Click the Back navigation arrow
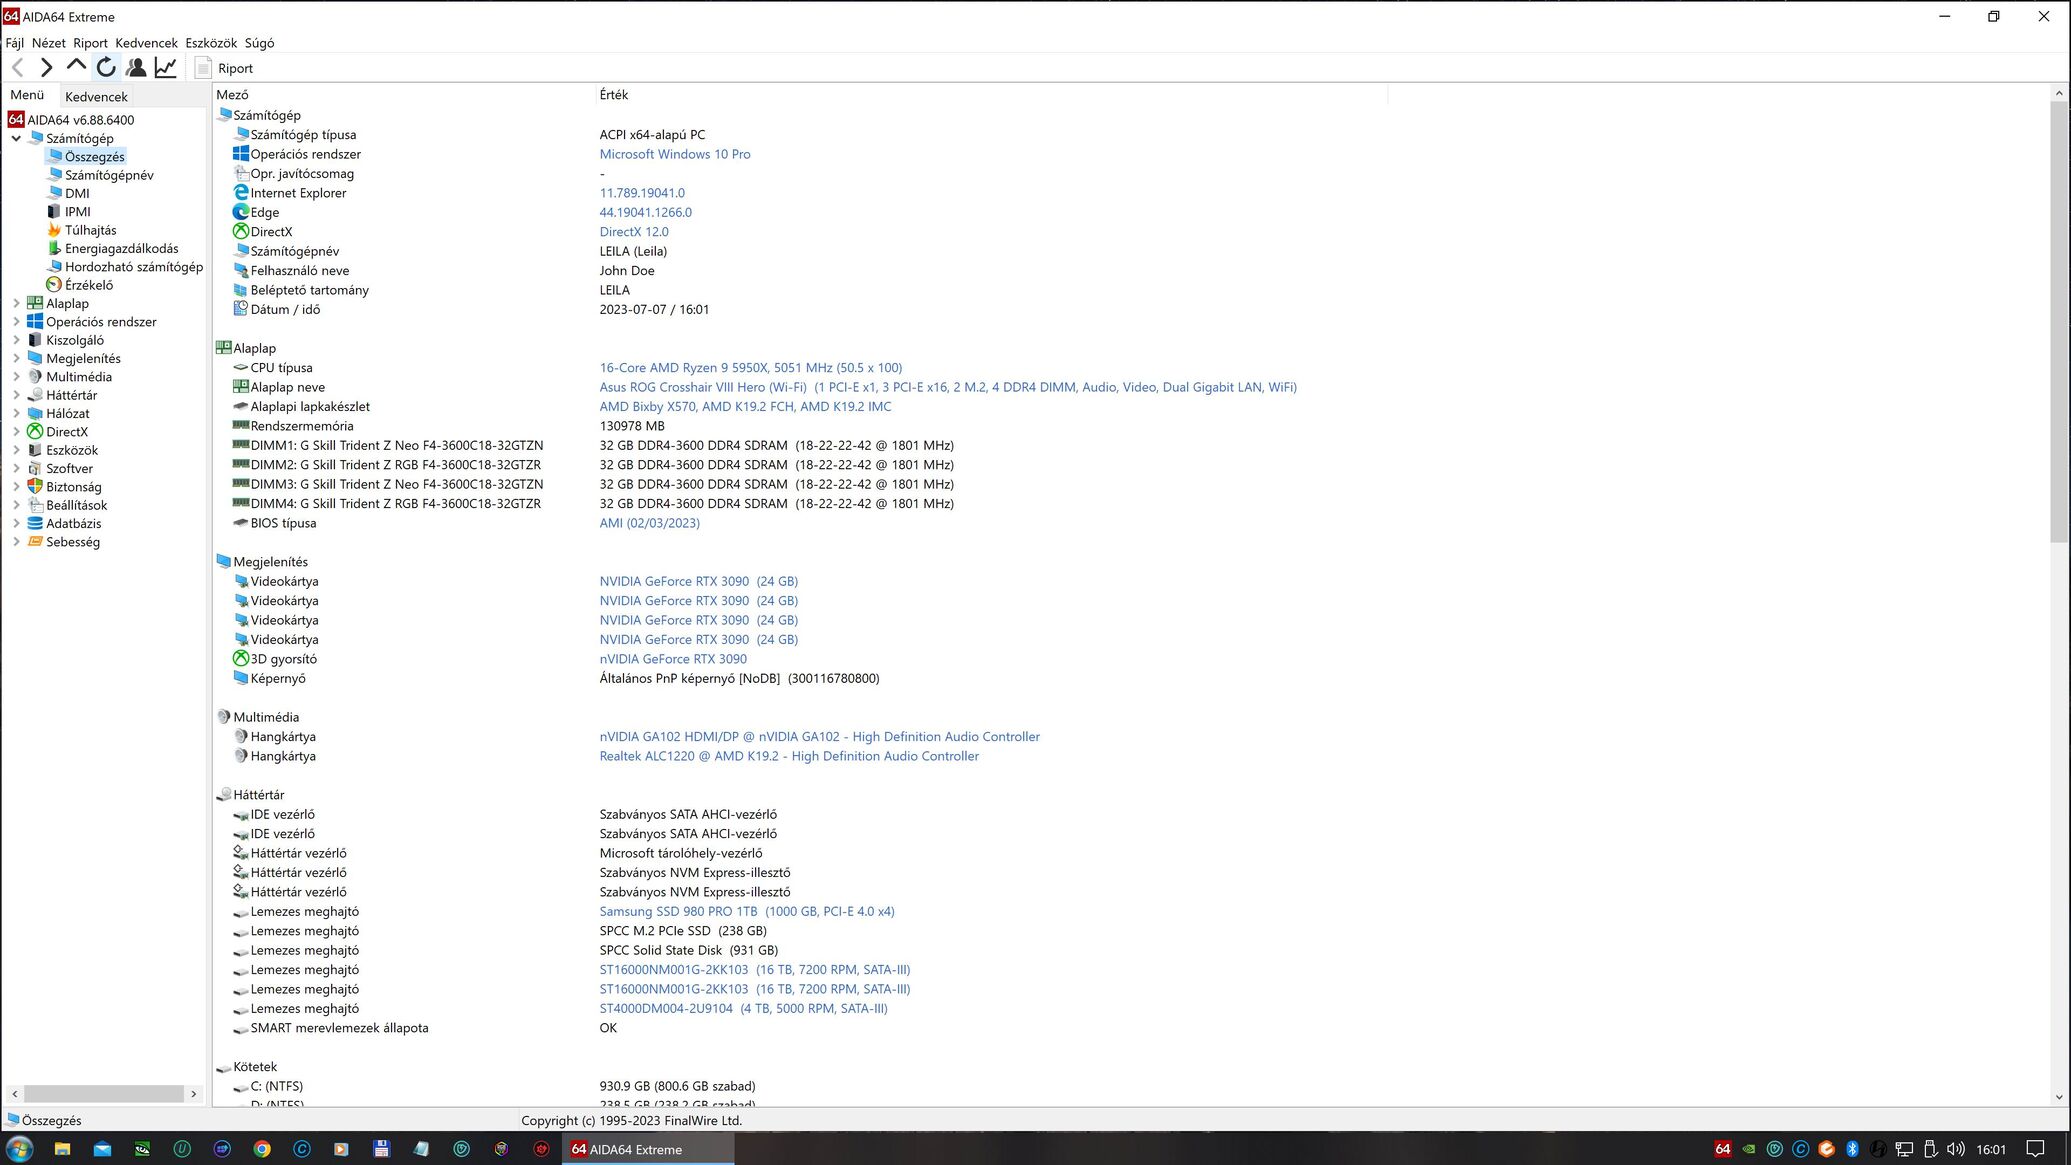Screen dimensions: 2071x1165 [18, 67]
